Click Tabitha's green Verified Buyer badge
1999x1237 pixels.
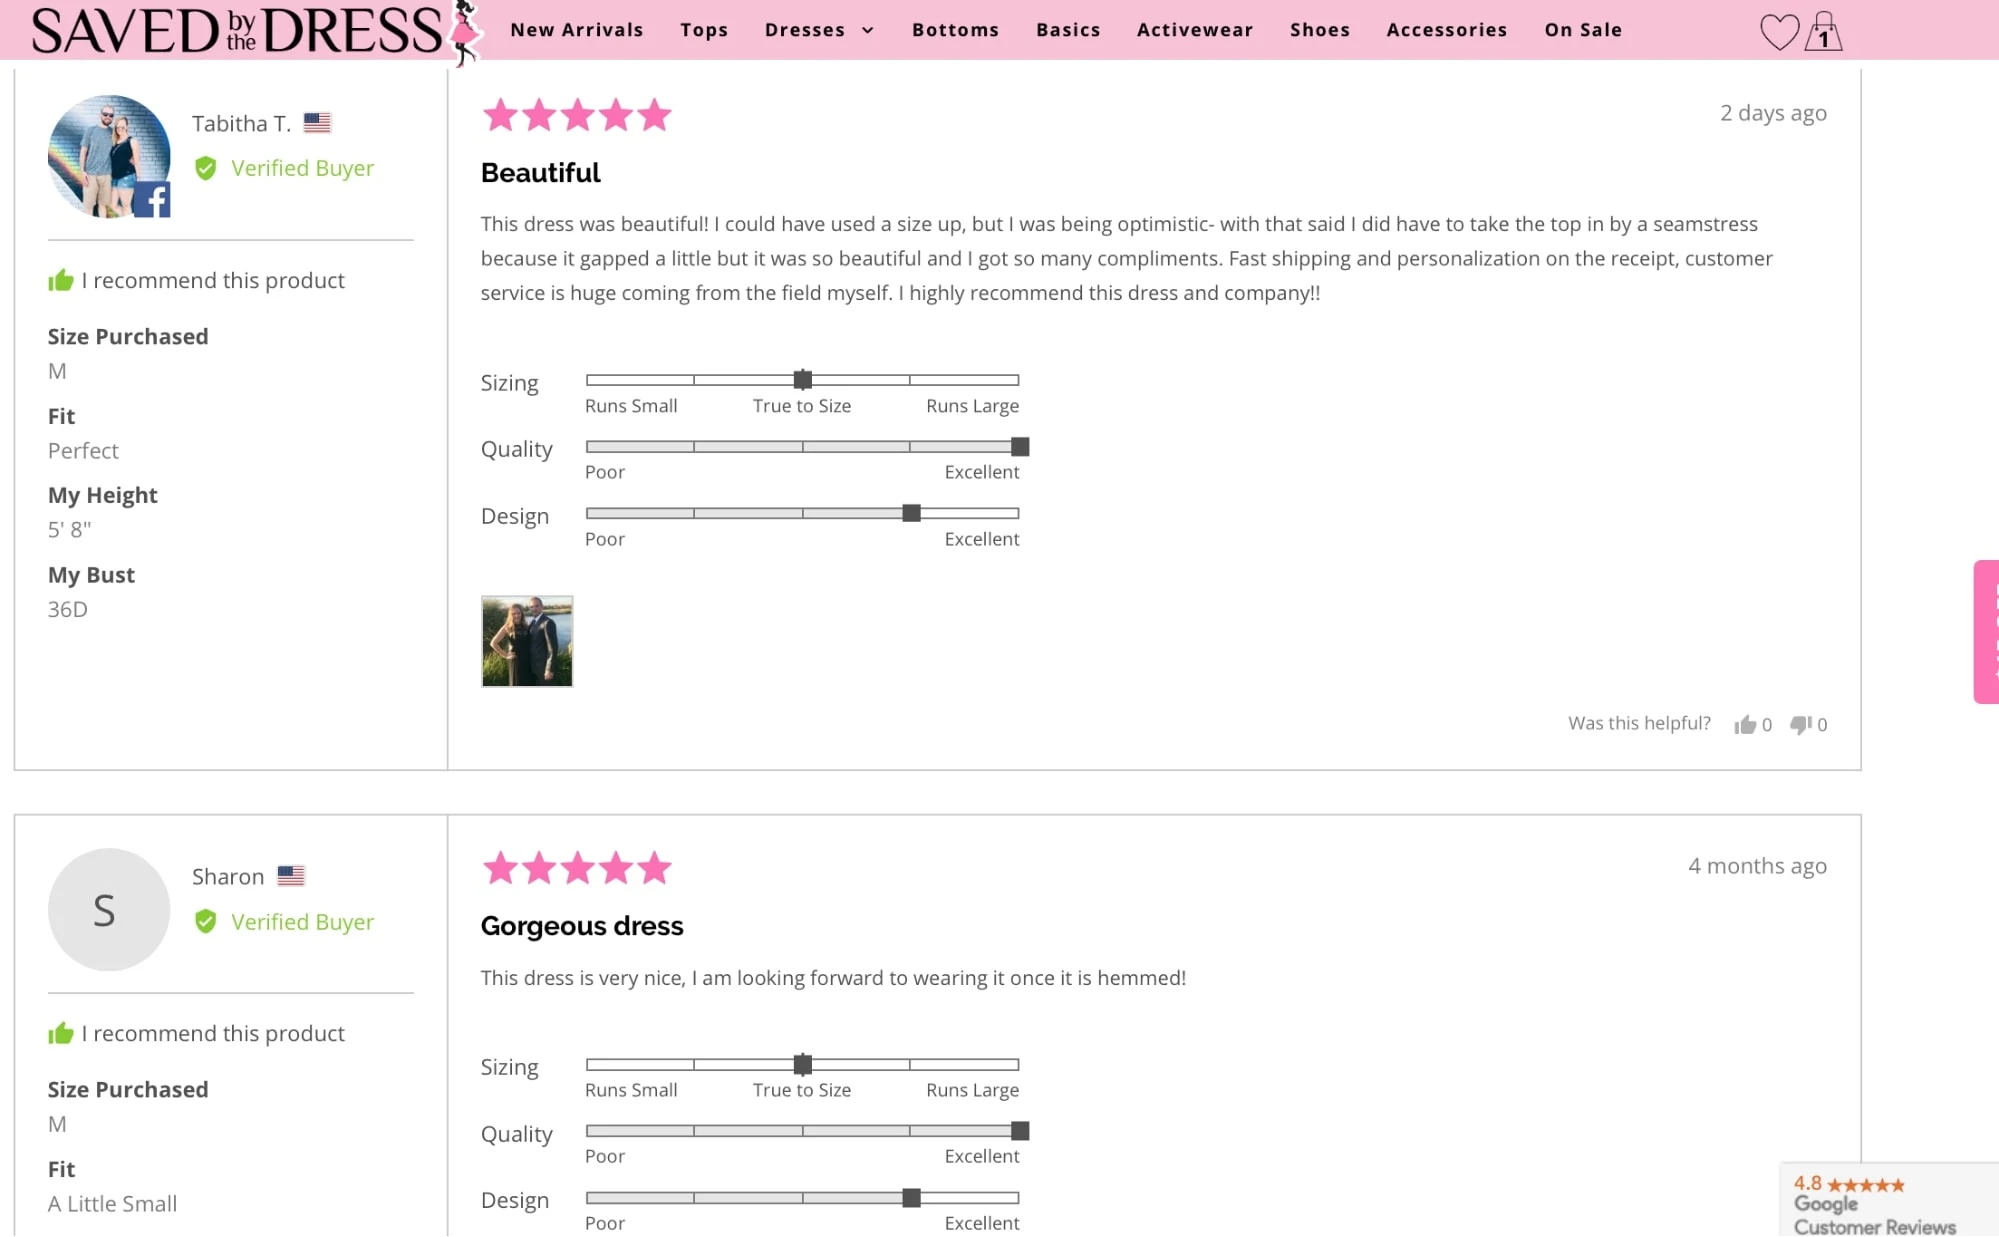(x=284, y=168)
